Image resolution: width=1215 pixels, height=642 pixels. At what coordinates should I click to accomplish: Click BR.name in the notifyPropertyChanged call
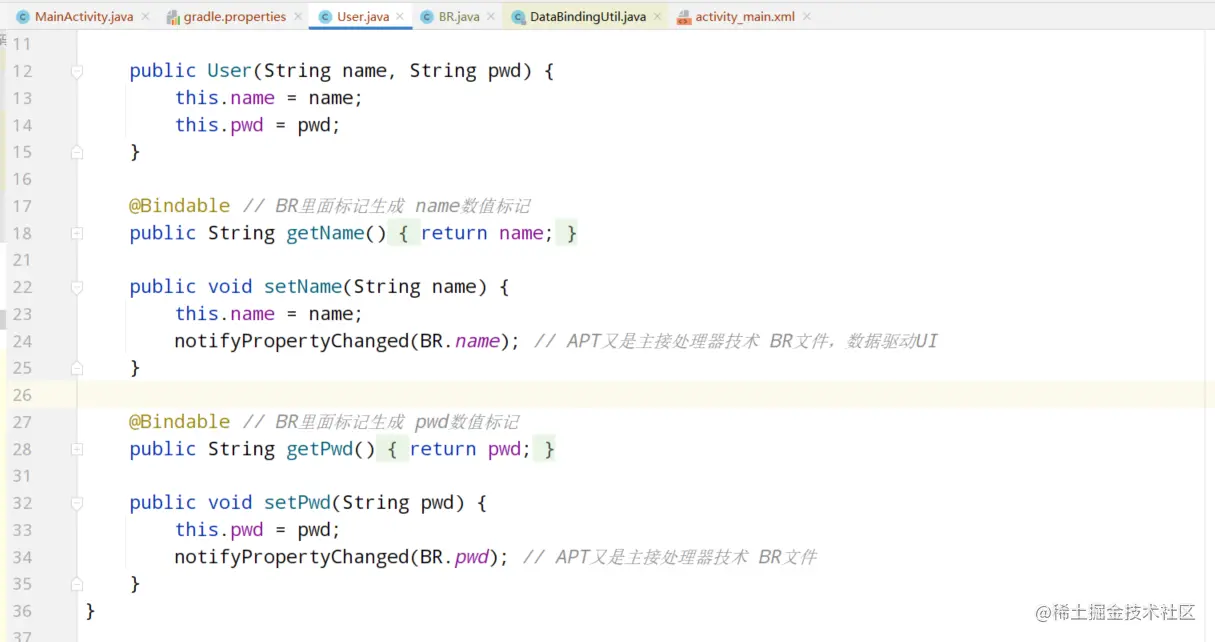pyautogui.click(x=459, y=341)
